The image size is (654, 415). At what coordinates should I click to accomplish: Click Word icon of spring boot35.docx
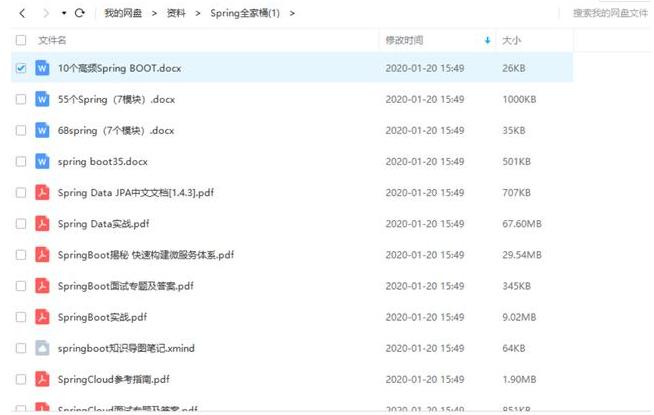tap(42, 161)
